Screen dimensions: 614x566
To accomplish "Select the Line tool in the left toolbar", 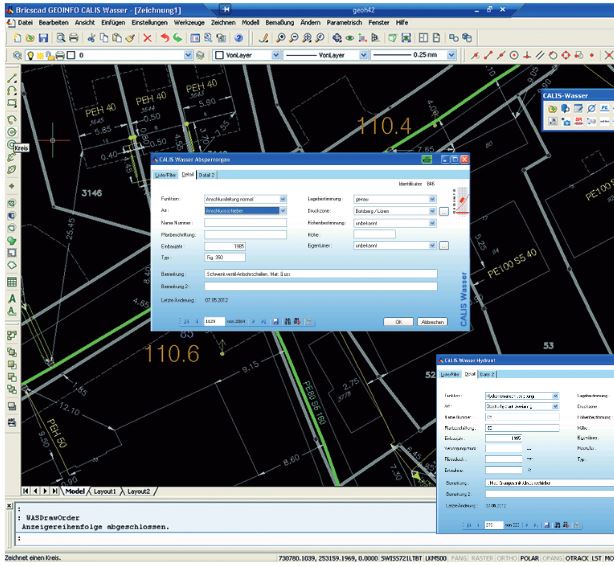I will coord(12,78).
